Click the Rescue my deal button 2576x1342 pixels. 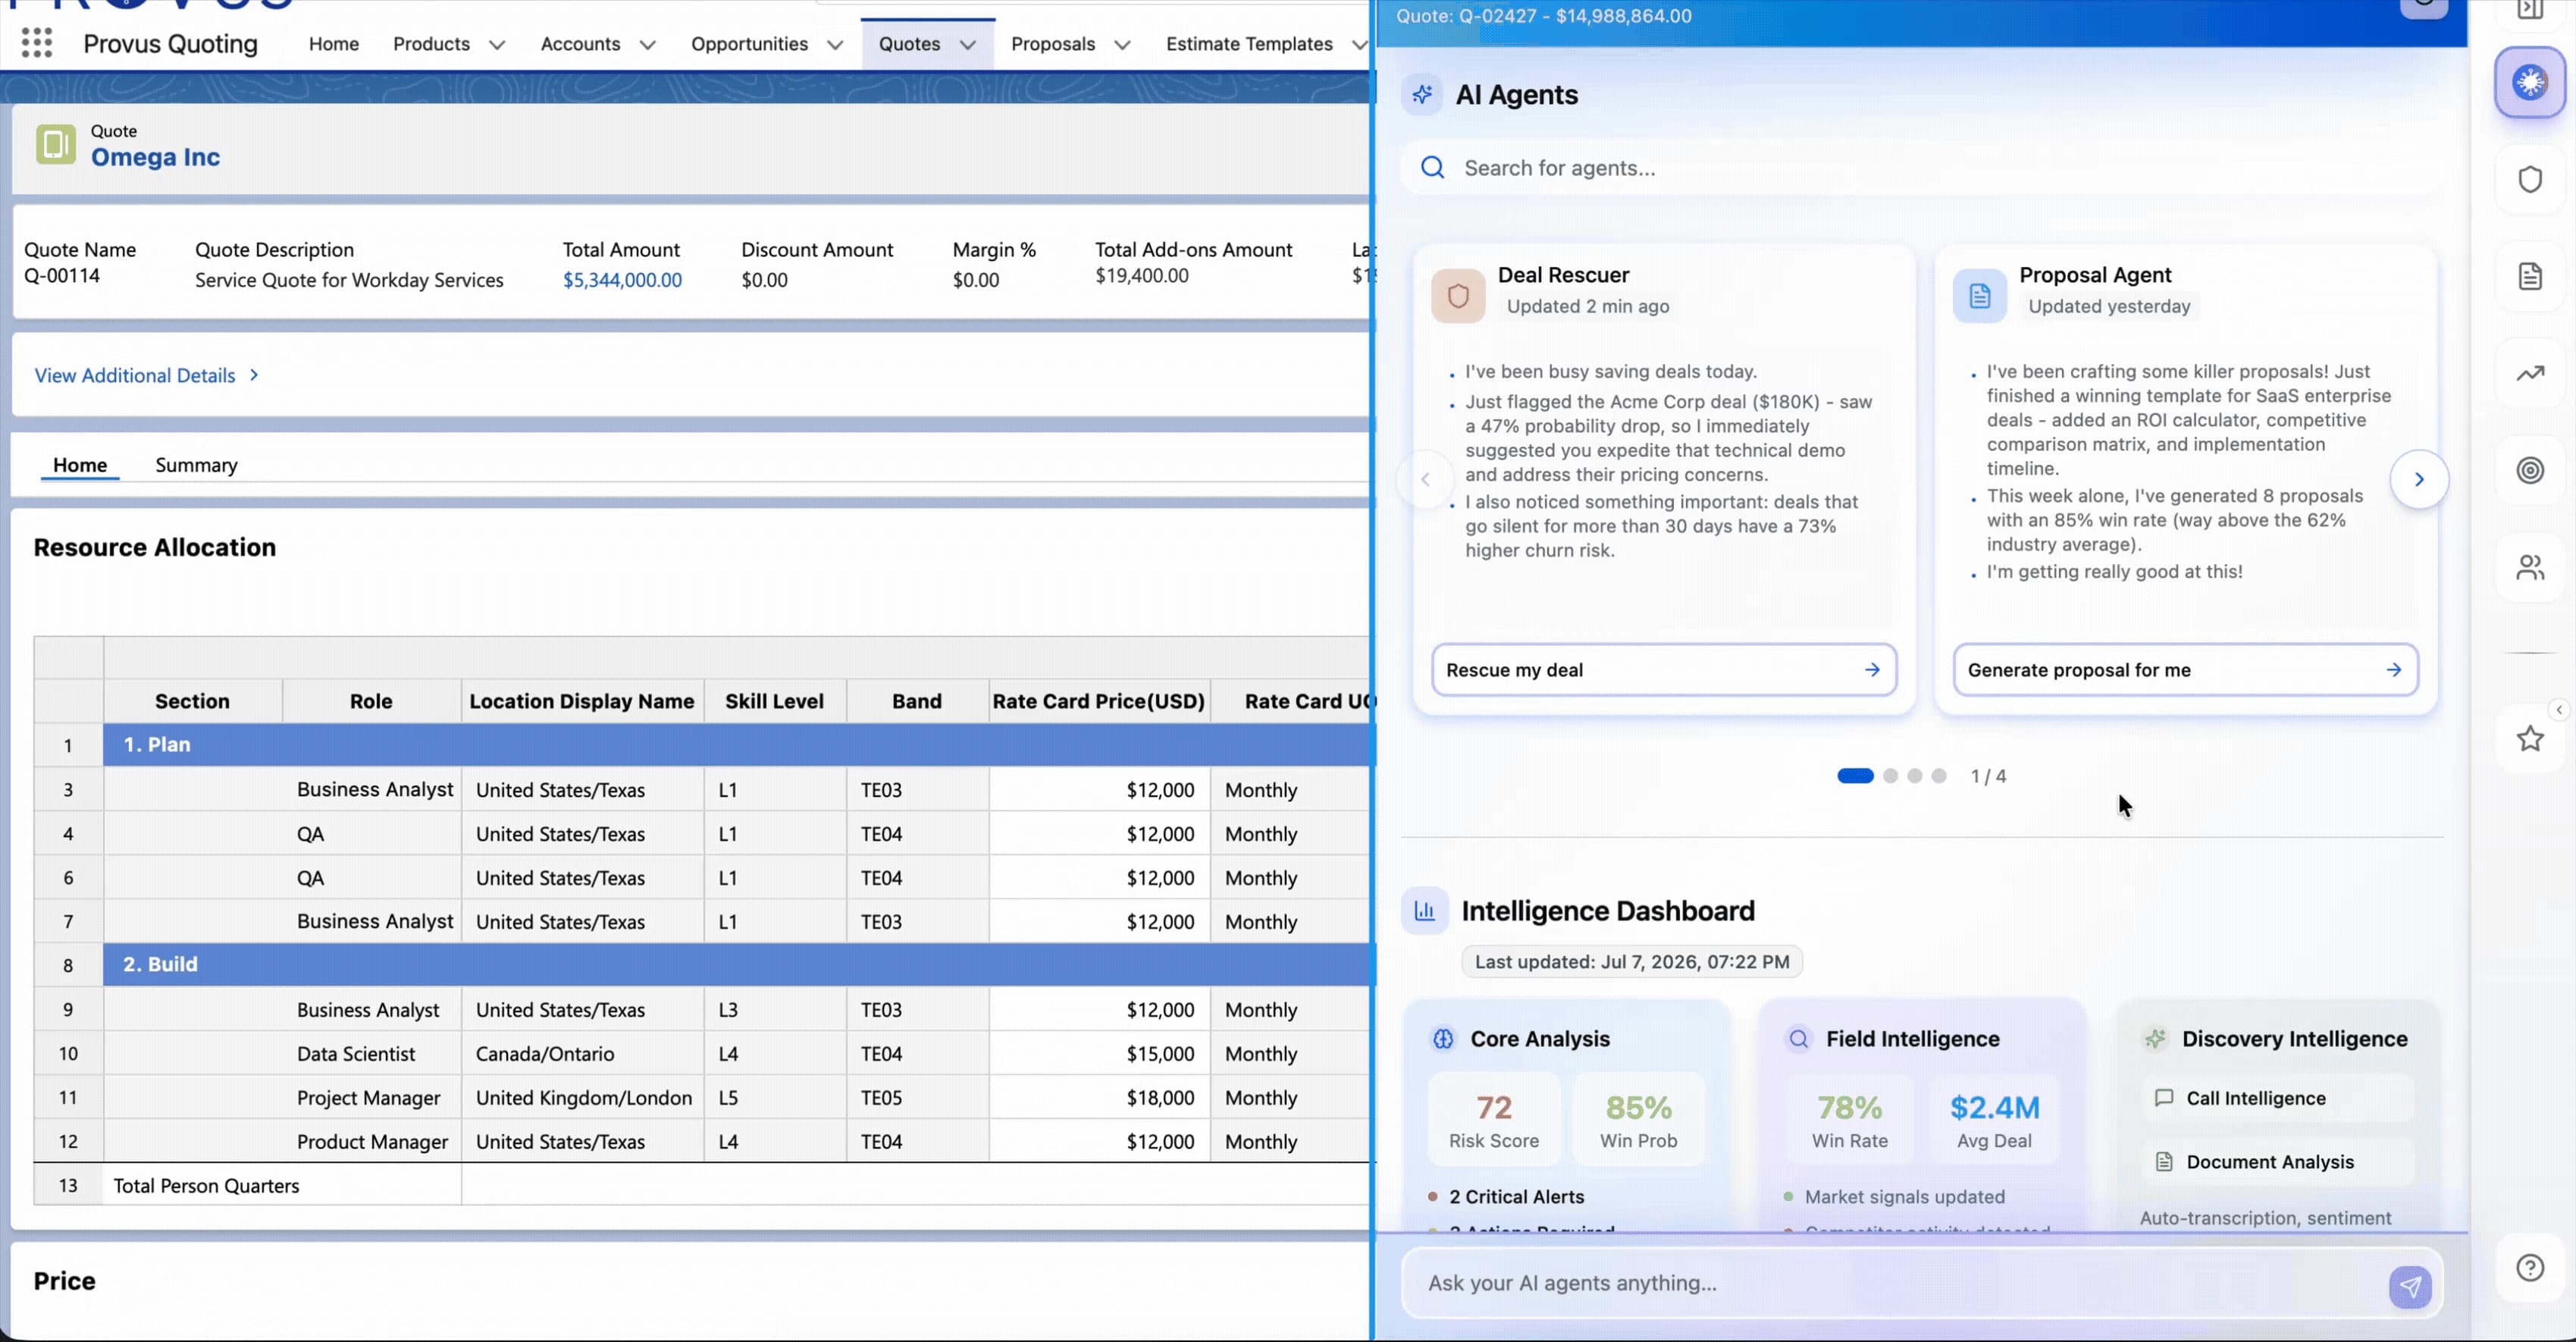tap(1663, 670)
